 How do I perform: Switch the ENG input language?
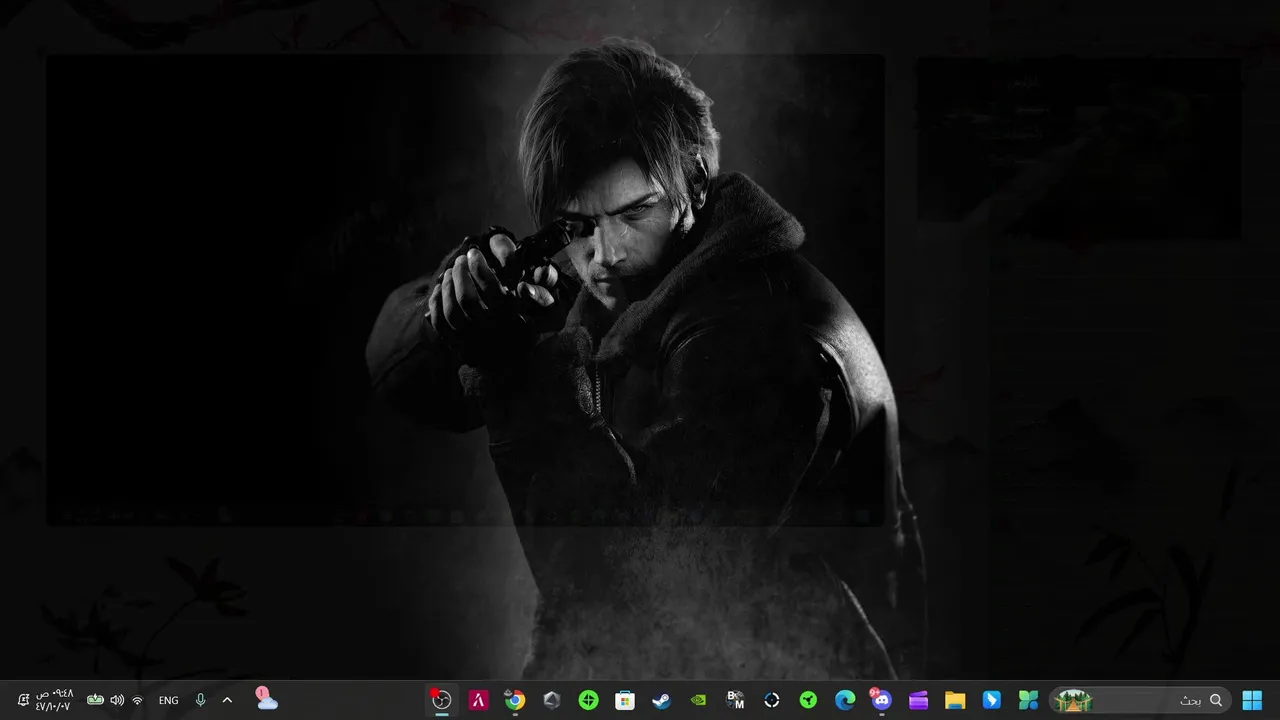168,701
